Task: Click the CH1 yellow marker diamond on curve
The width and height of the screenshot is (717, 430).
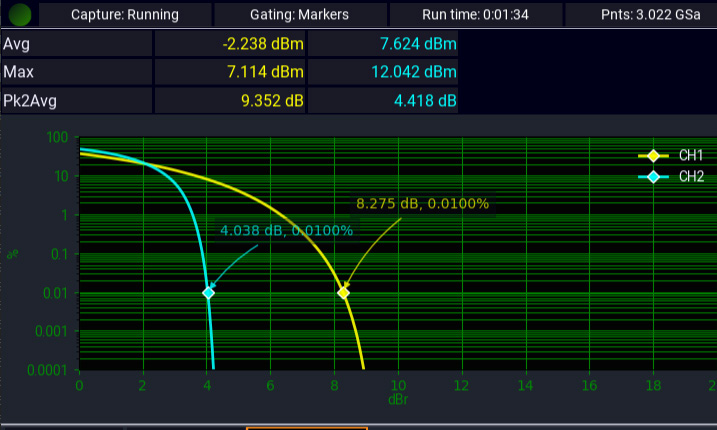Action: point(343,293)
